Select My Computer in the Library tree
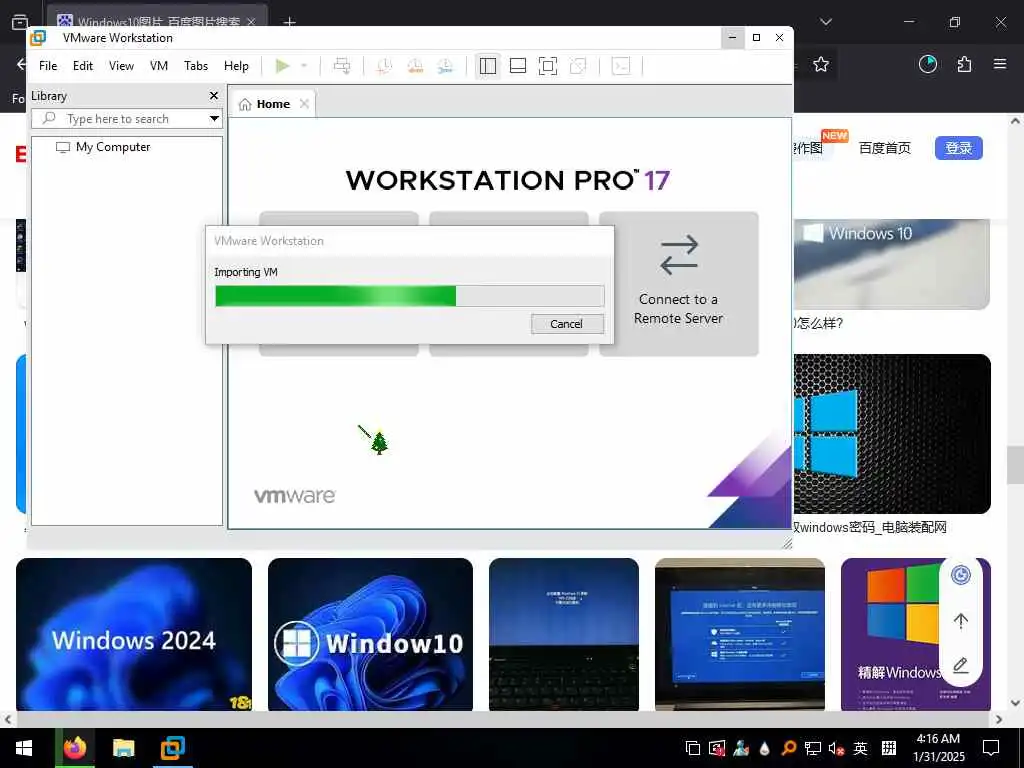This screenshot has height=768, width=1024. tap(113, 147)
